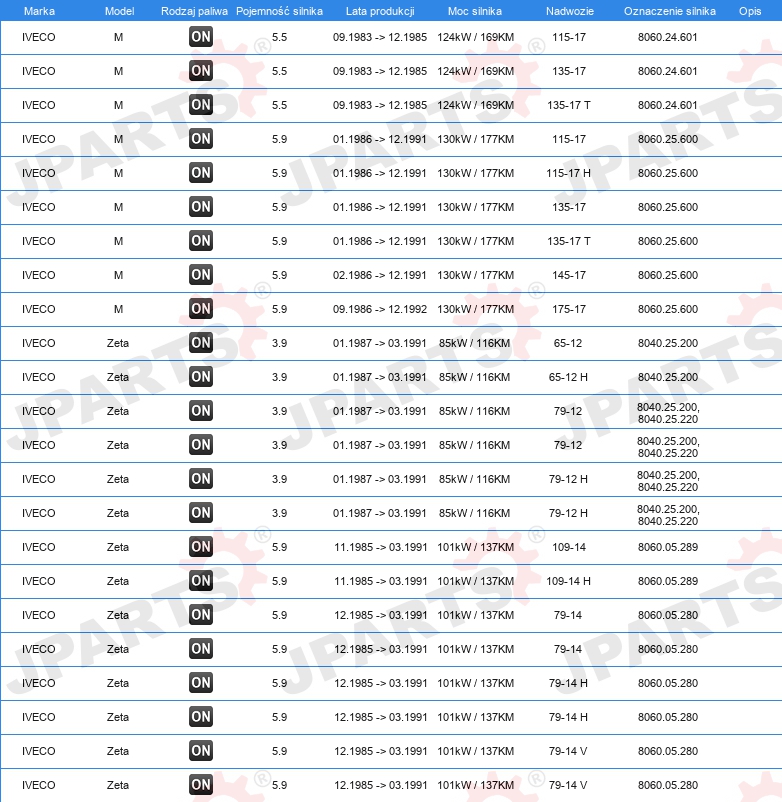
Task: Click the ON fuel icon in the 65-12 row
Action: tap(200, 343)
